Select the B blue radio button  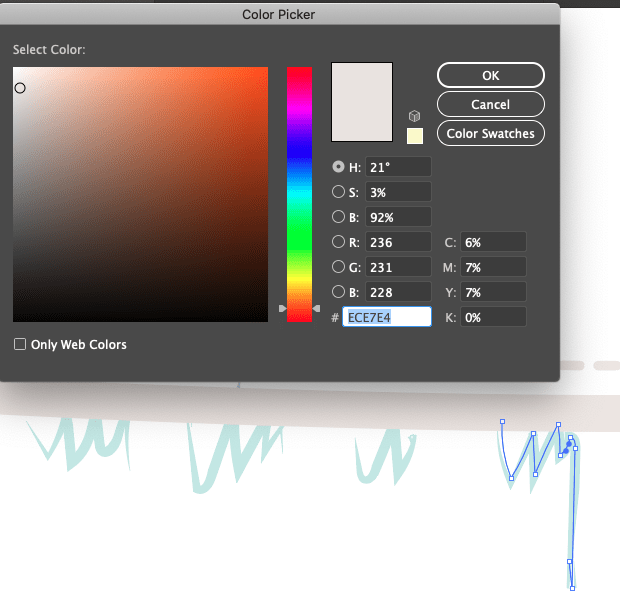[338, 292]
